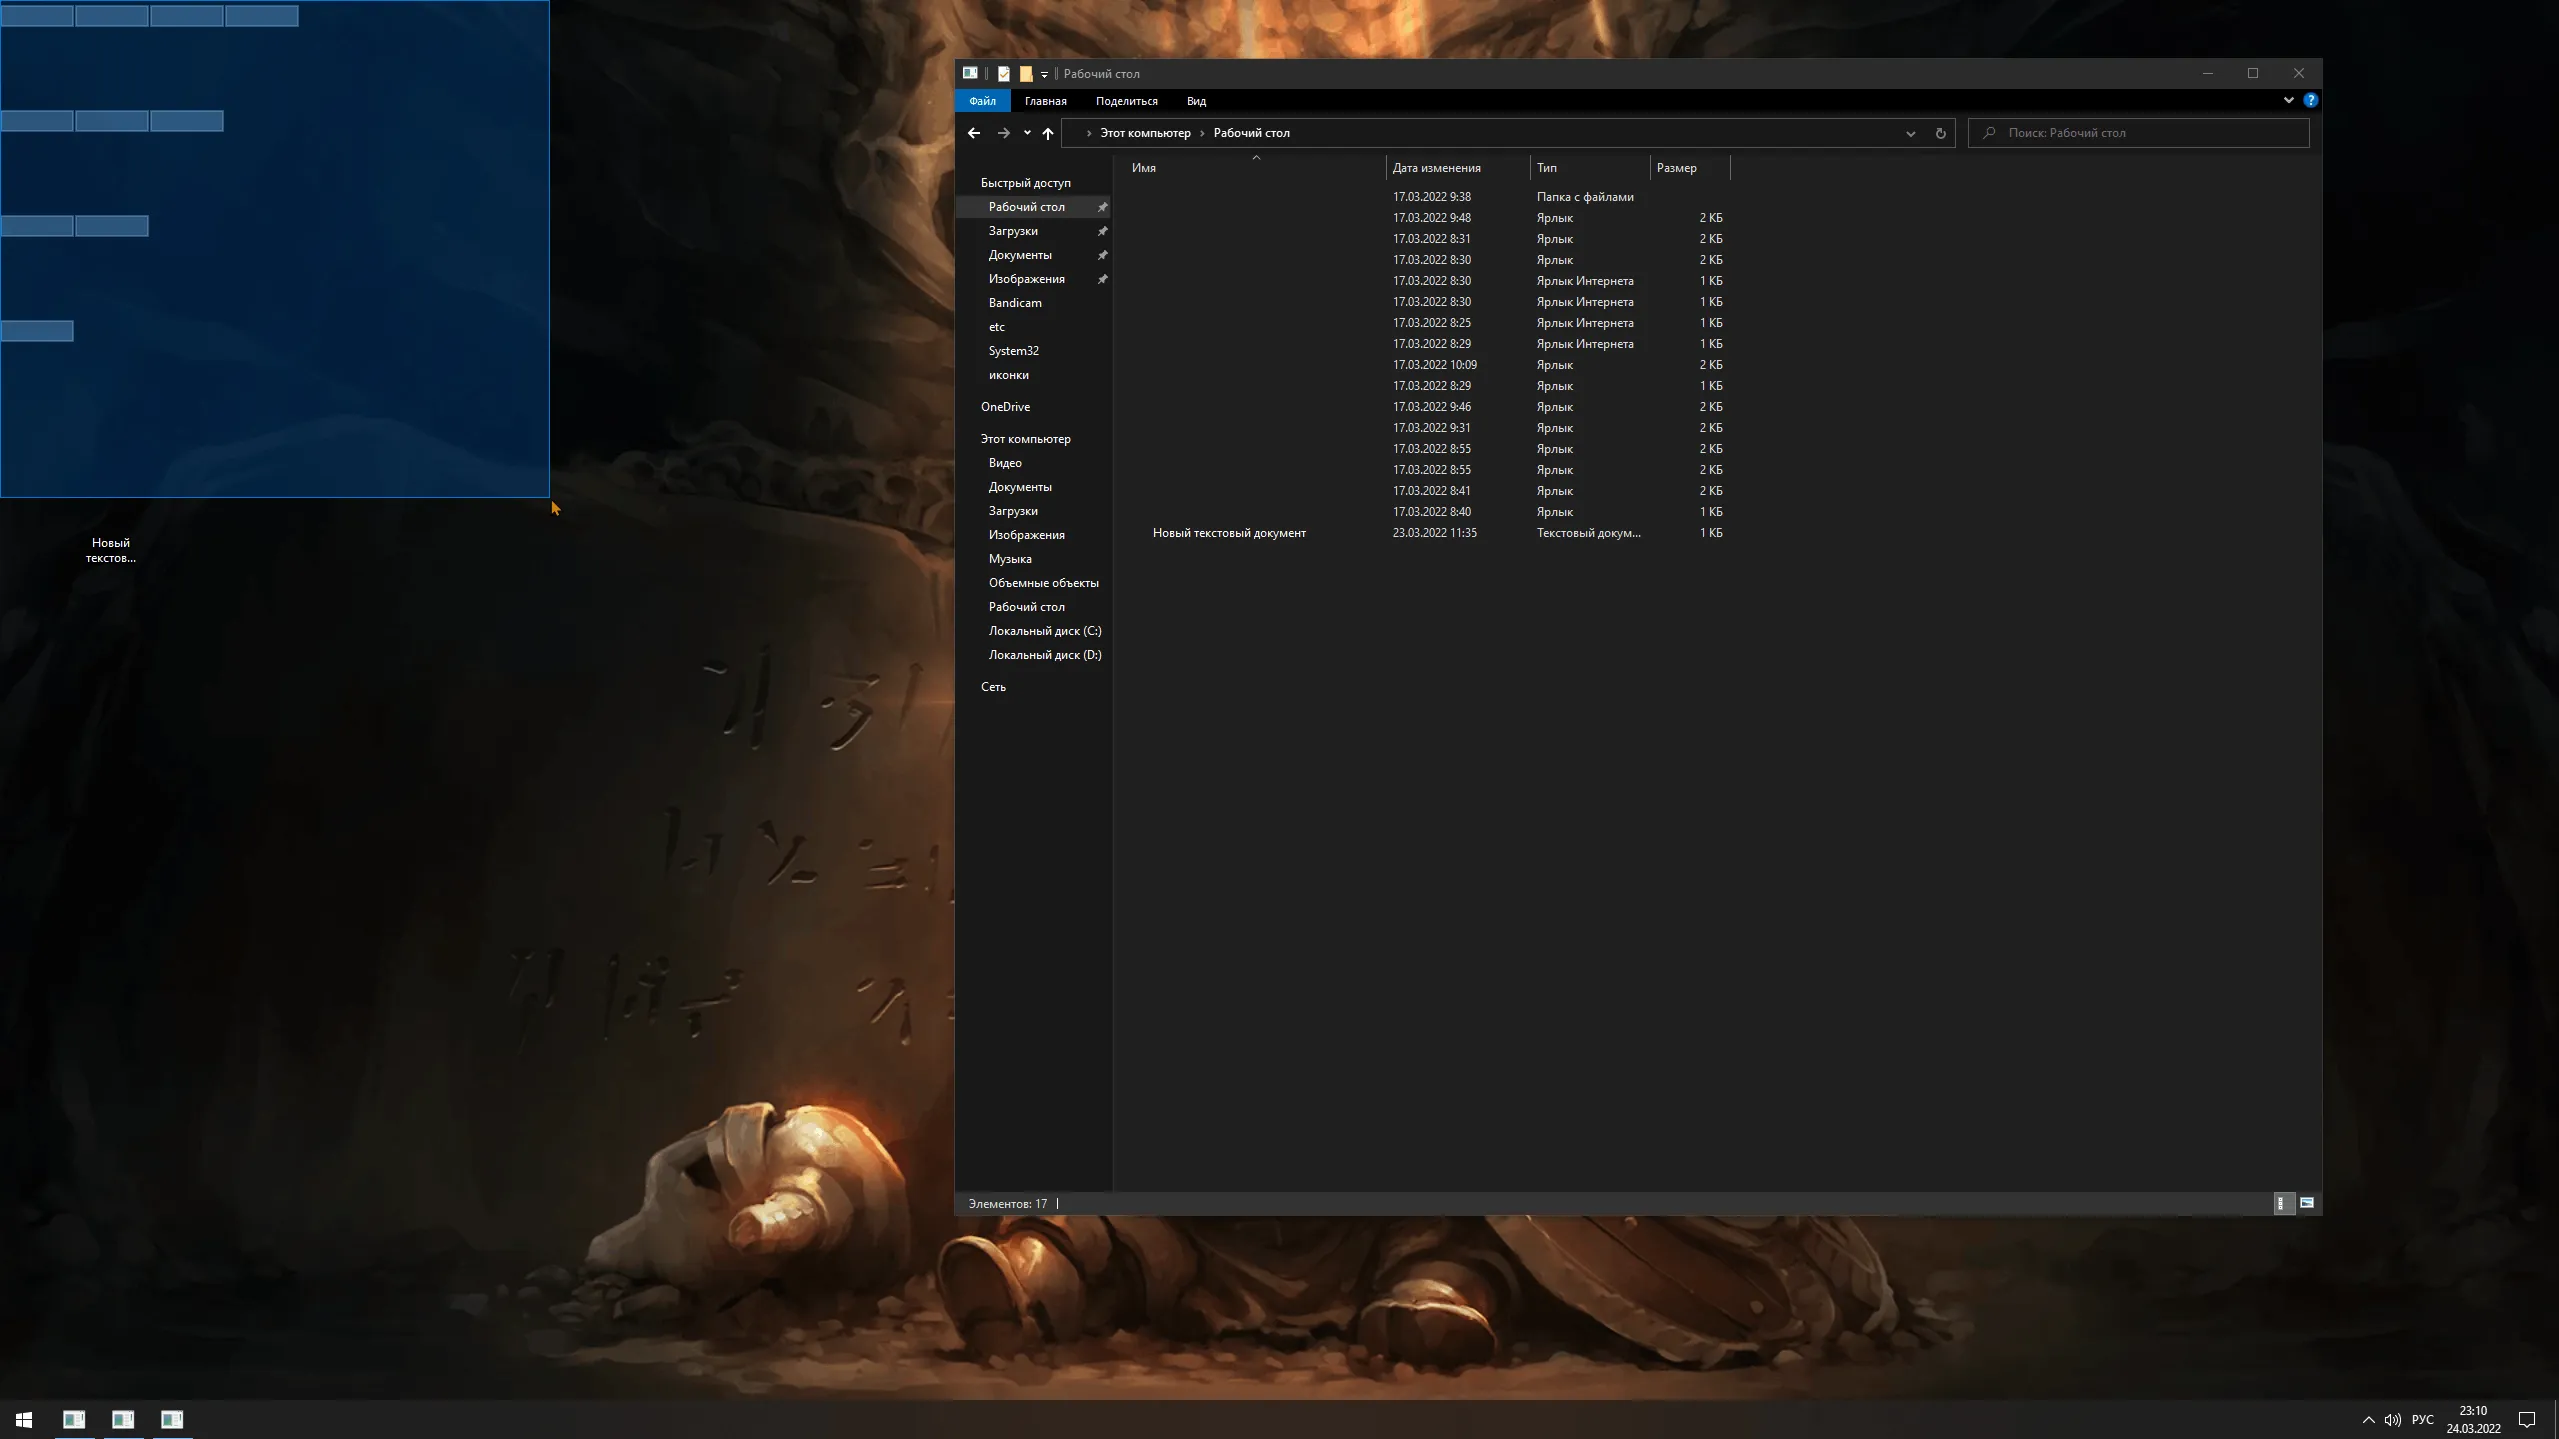This screenshot has height=1439, width=2559.
Task: Click the Поиск: Рабочий стол search field
Action: coord(2139,133)
